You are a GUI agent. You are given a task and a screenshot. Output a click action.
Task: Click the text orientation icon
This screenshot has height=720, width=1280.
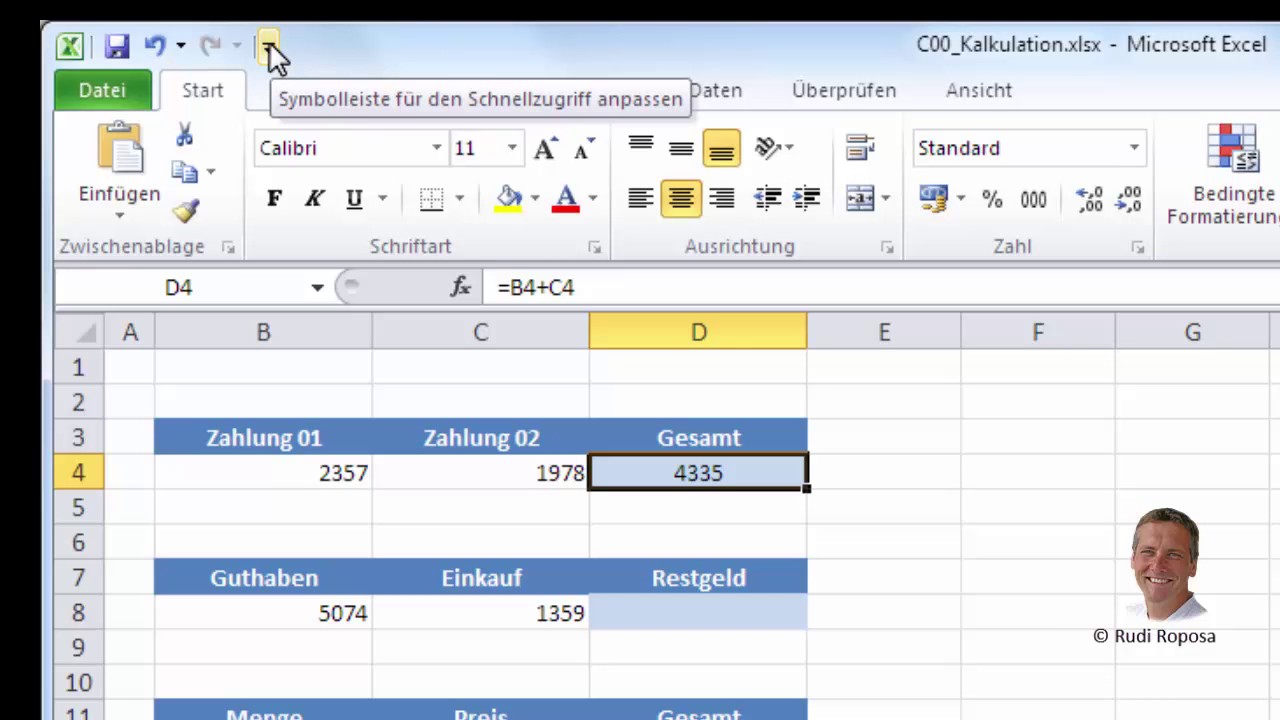tap(768, 148)
